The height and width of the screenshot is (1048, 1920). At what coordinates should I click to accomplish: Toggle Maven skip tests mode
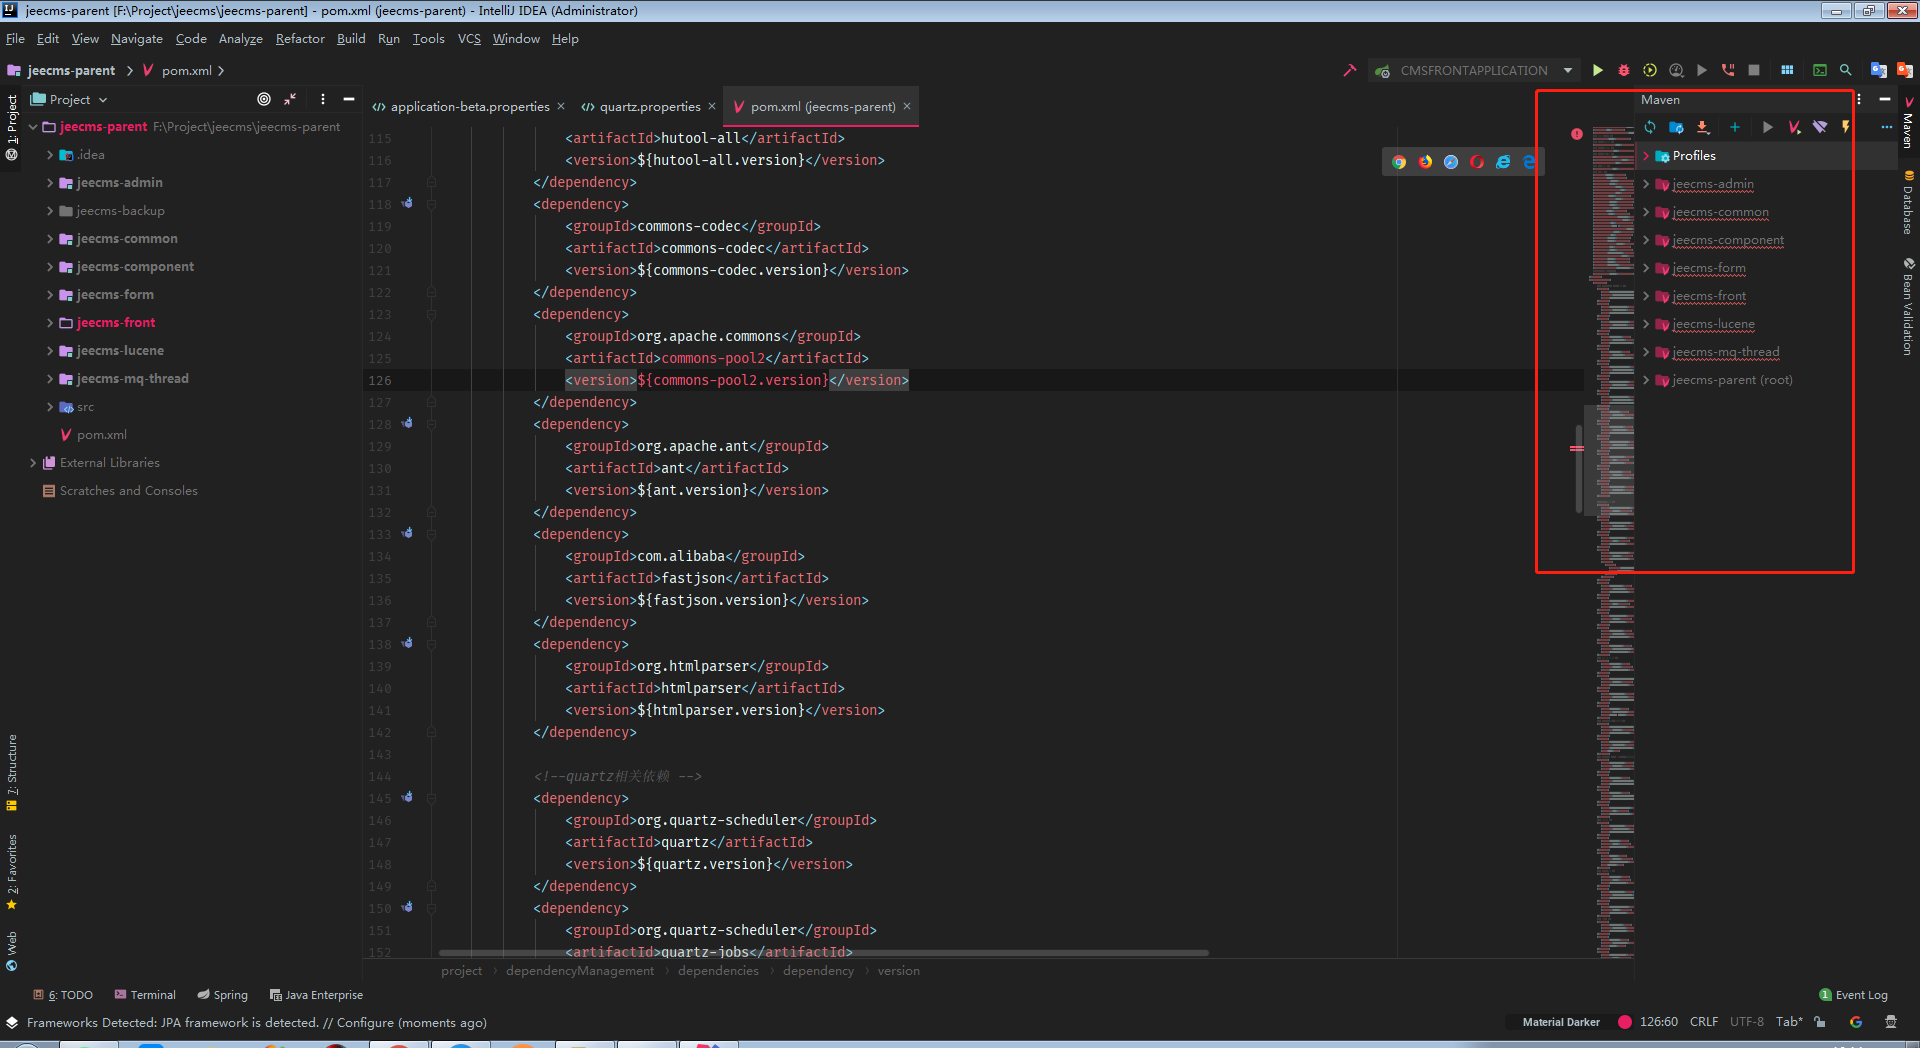click(x=1845, y=127)
